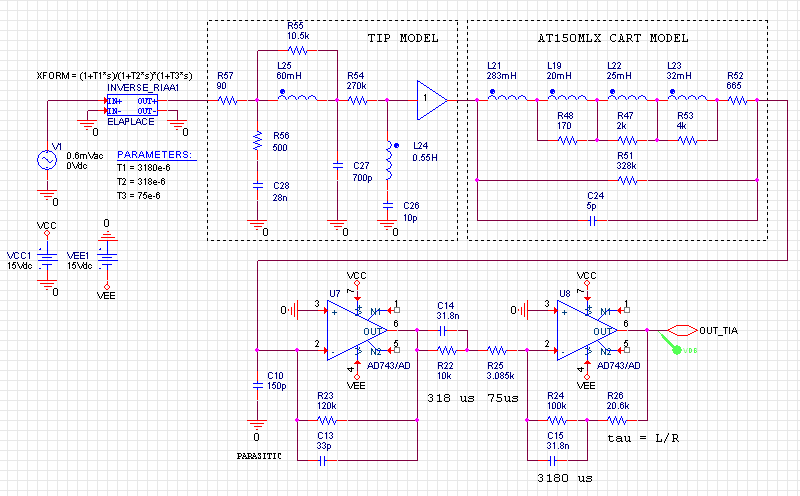Select the VEE1 15Vdc battery symbol

coord(107,260)
